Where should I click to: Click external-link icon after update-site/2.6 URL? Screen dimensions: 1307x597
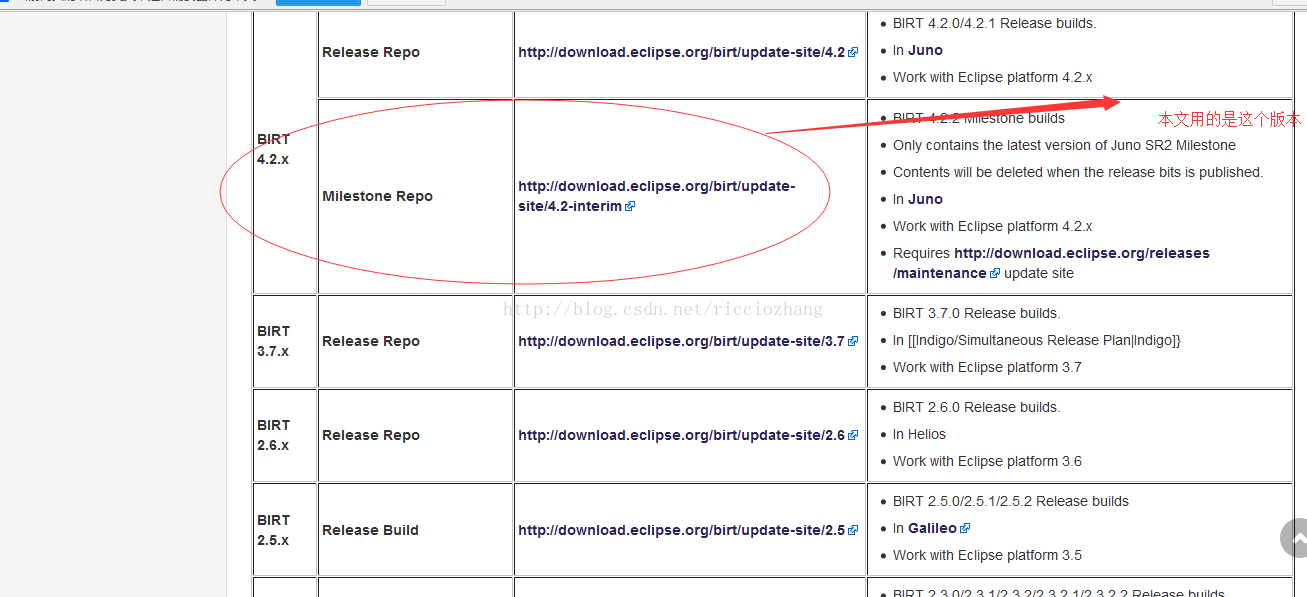click(853, 436)
